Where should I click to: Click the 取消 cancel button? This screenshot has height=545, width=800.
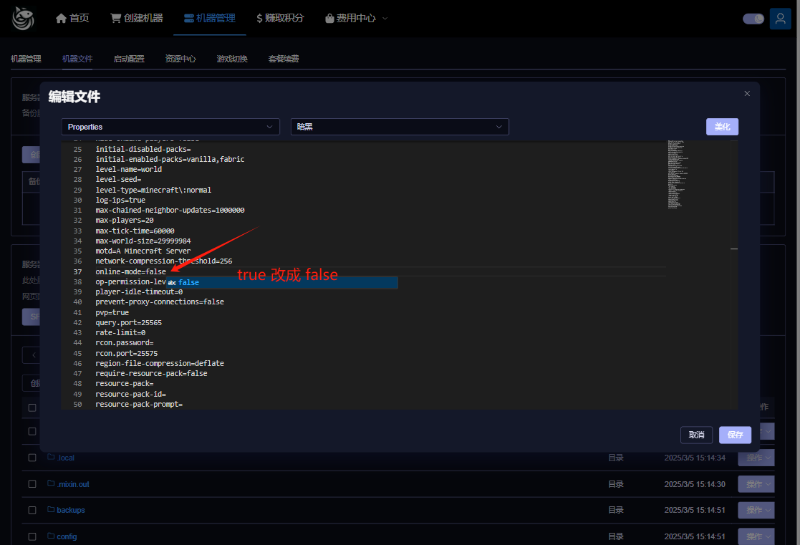(x=696, y=435)
